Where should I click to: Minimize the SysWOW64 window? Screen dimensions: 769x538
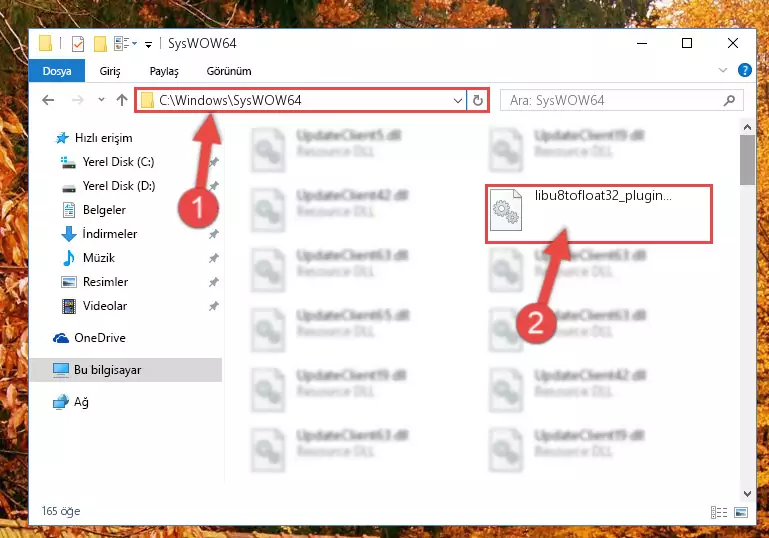[x=642, y=44]
